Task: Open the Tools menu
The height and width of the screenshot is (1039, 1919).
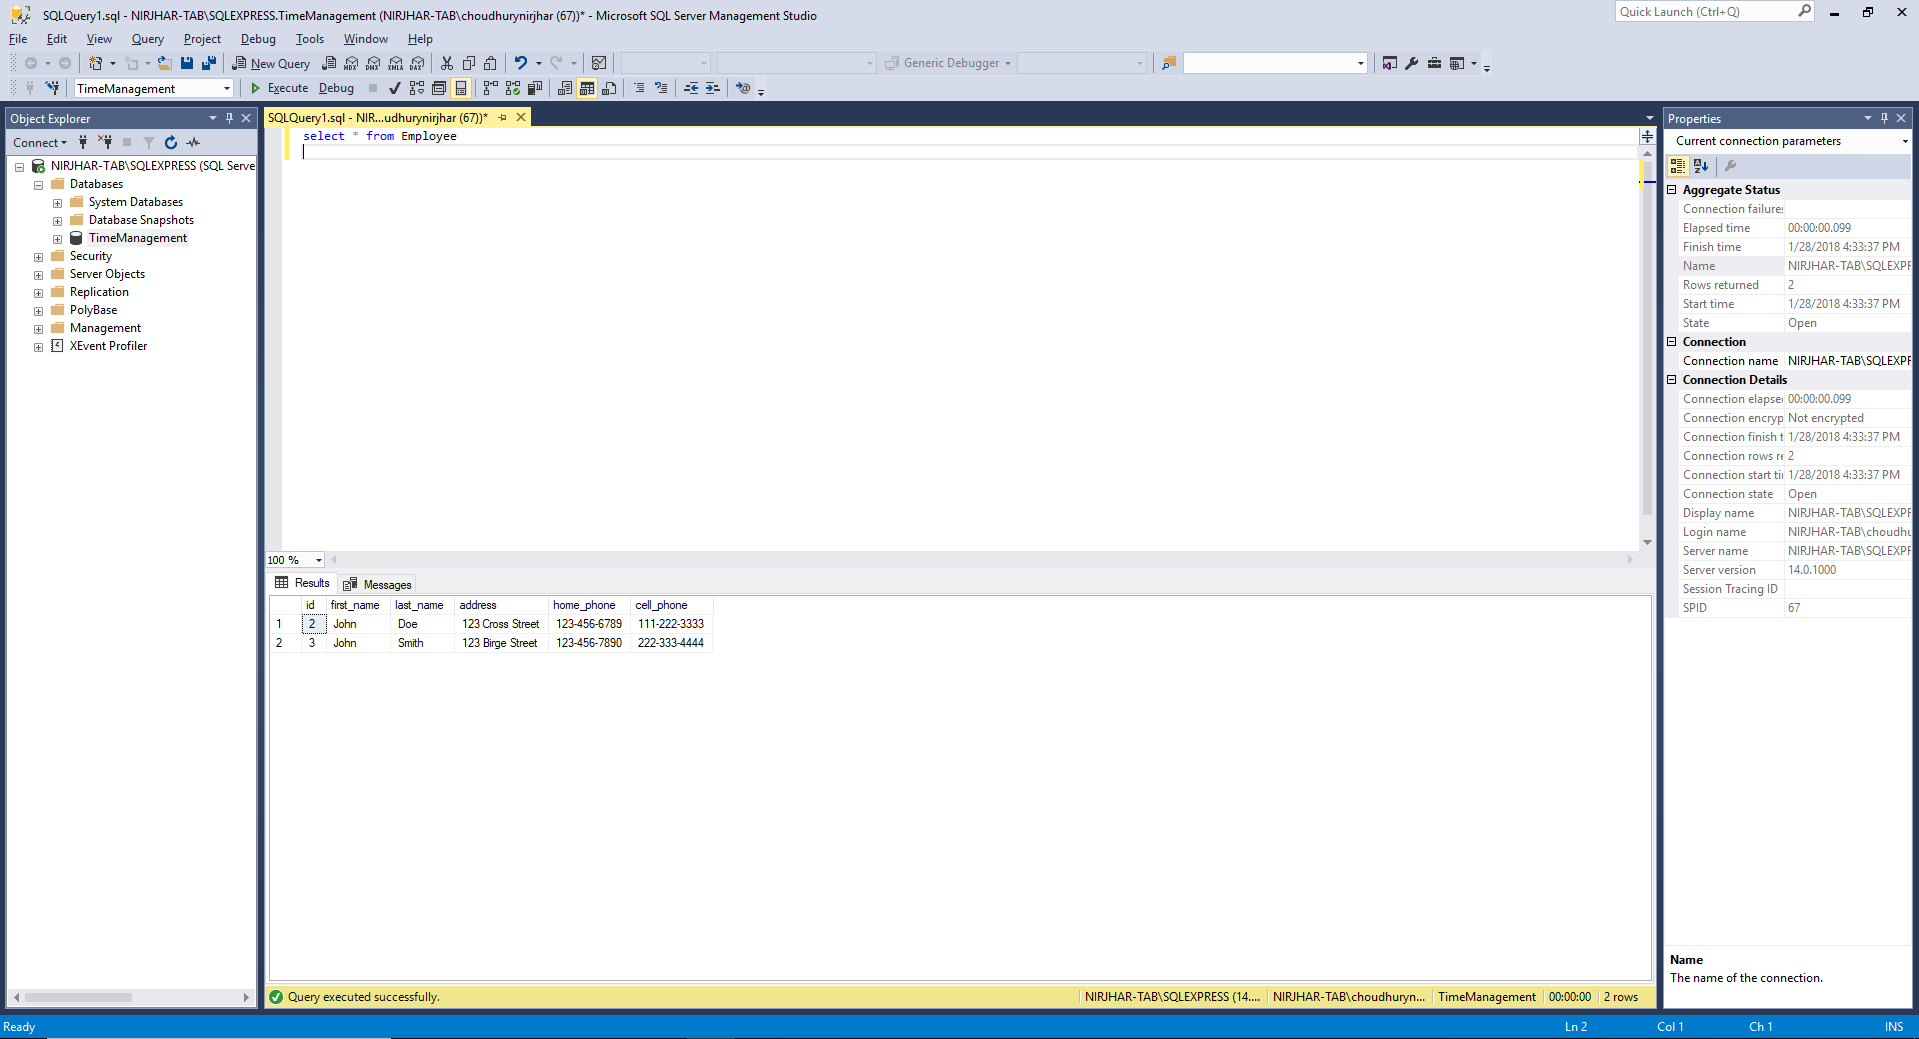Action: 309,39
